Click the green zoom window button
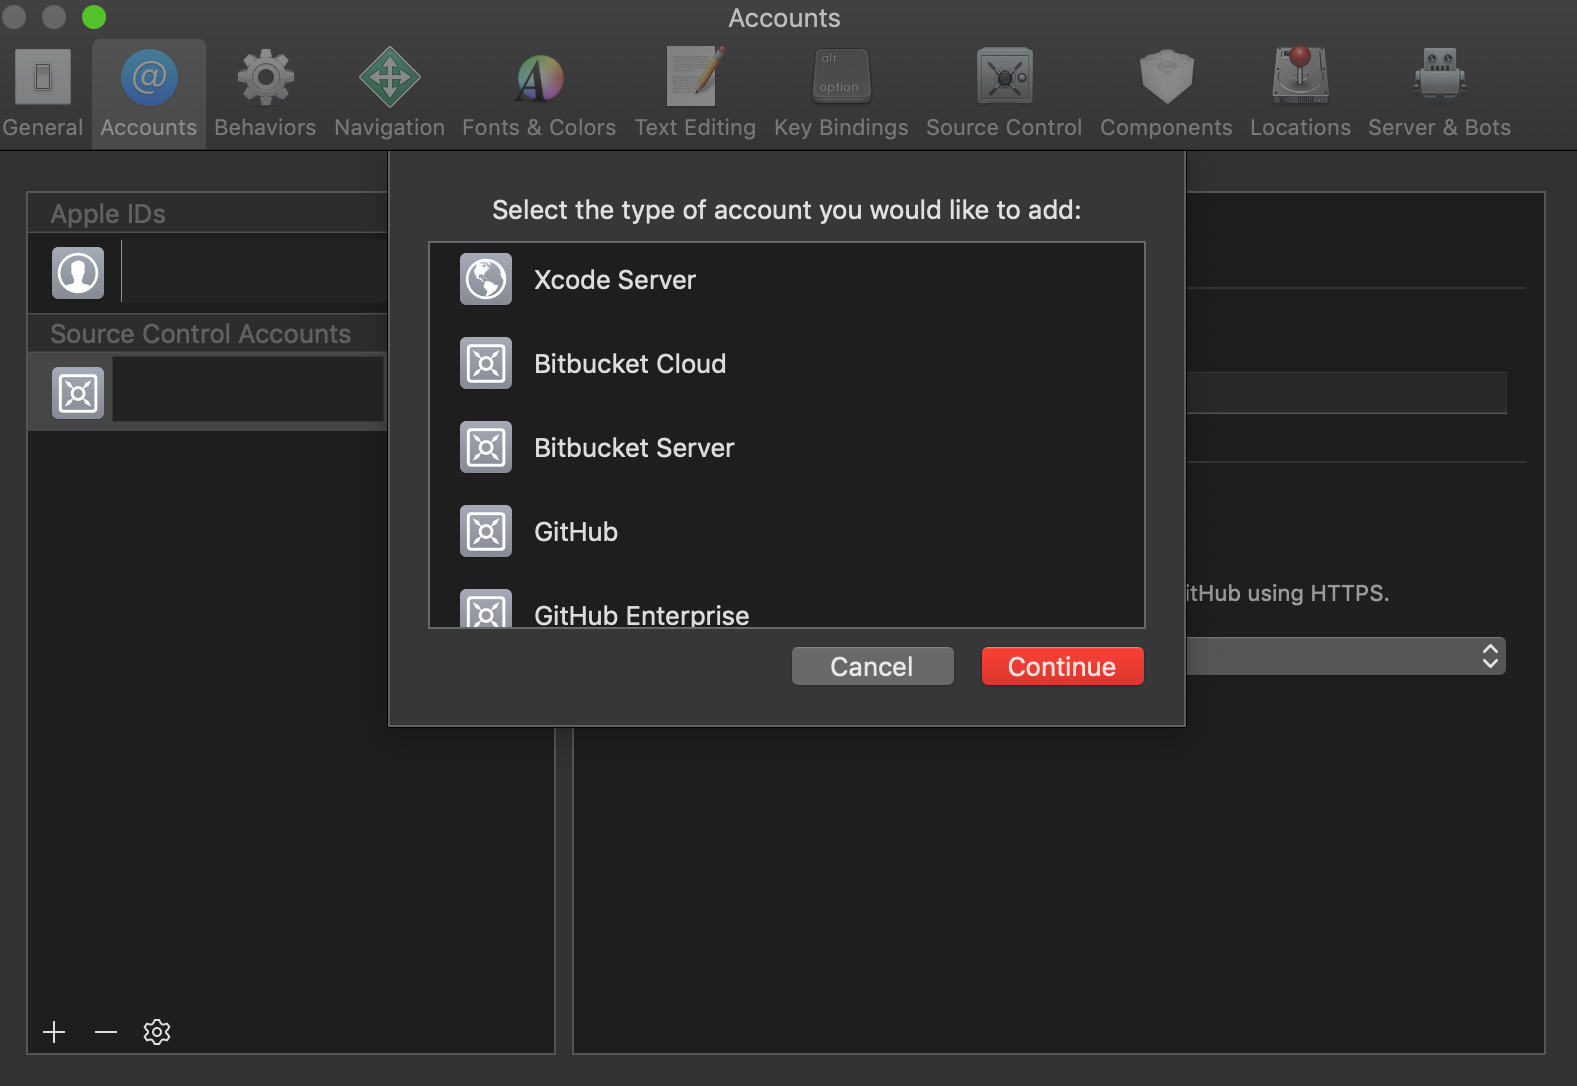 point(94,17)
